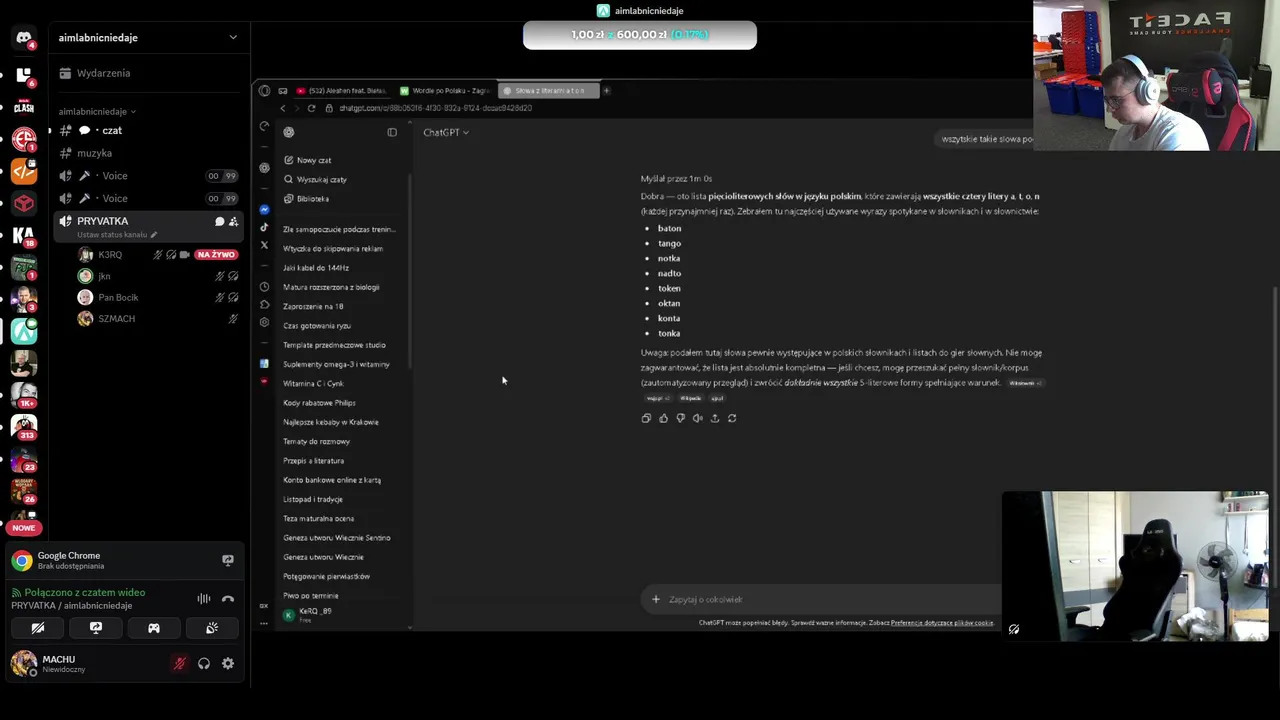Reload the ChatGPT page
1280x720 pixels.
(x=311, y=108)
